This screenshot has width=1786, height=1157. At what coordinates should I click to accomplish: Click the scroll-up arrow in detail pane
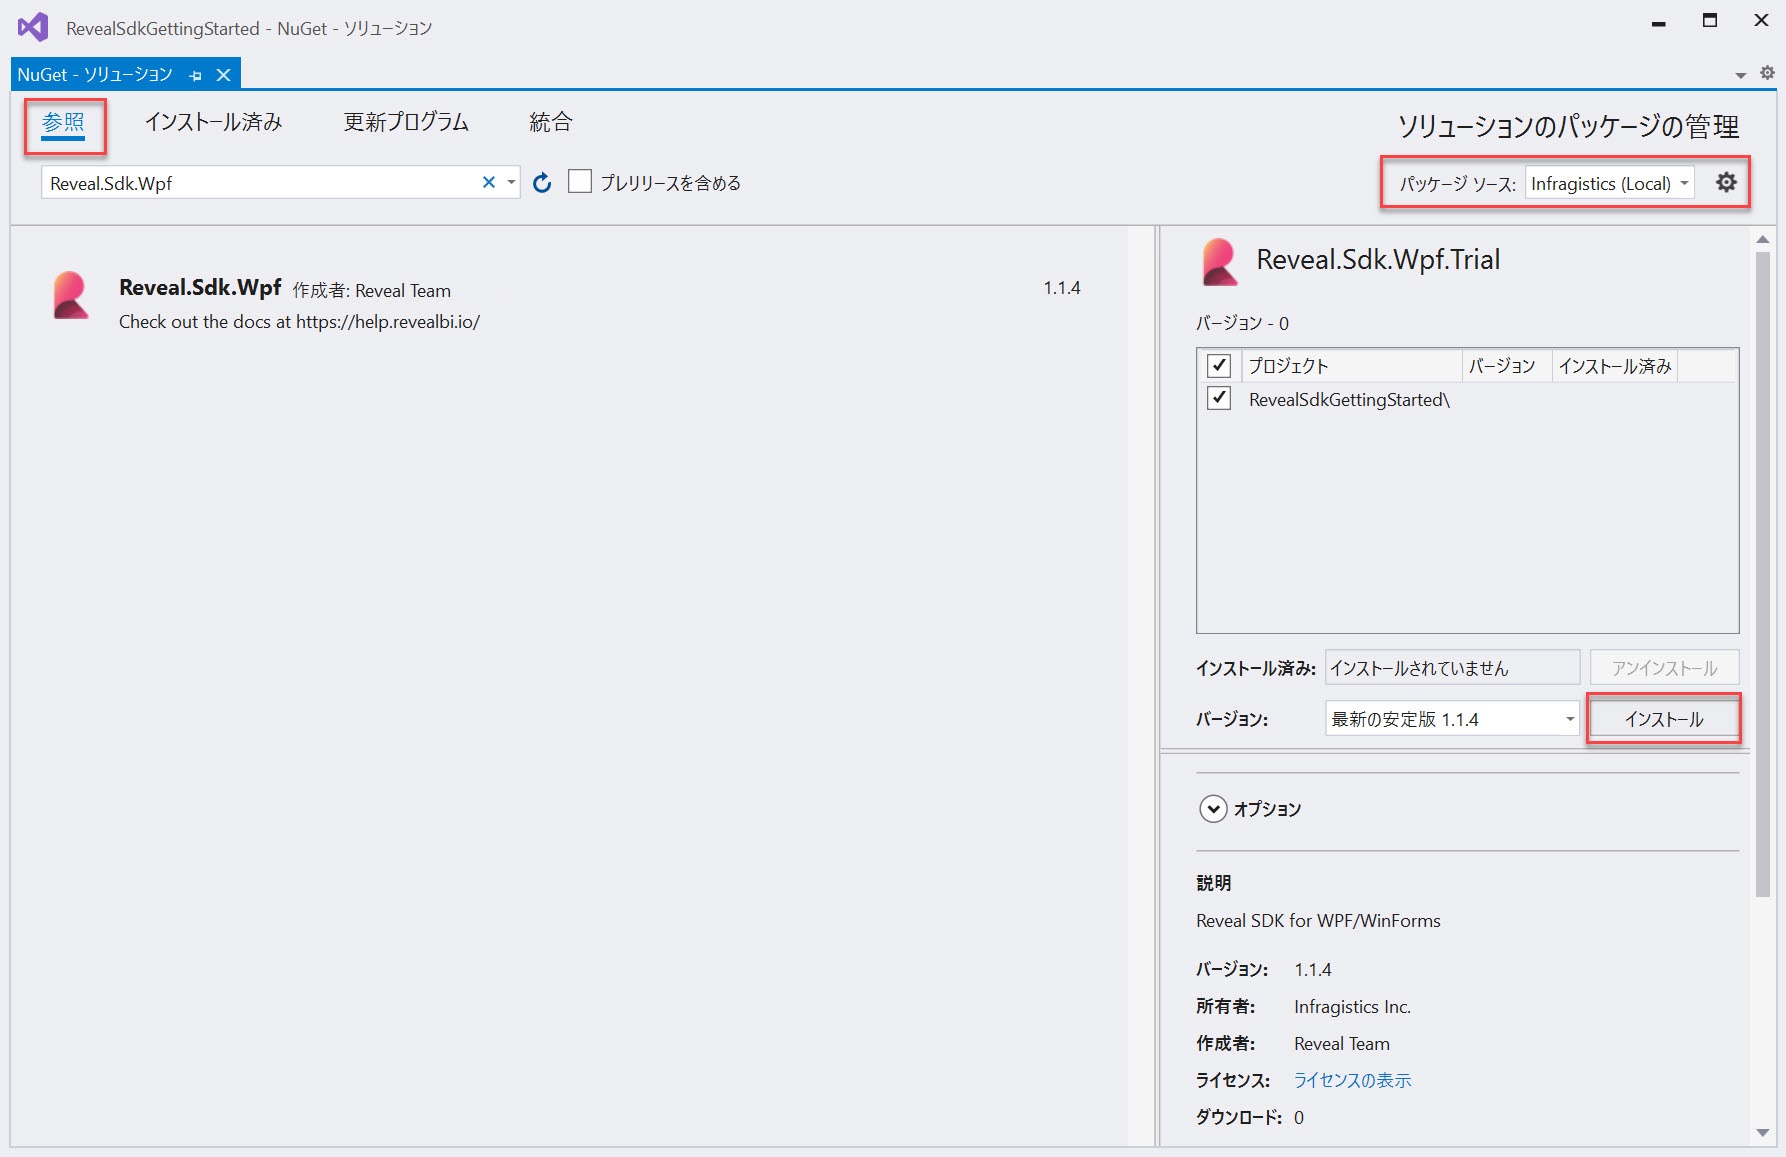1763,240
